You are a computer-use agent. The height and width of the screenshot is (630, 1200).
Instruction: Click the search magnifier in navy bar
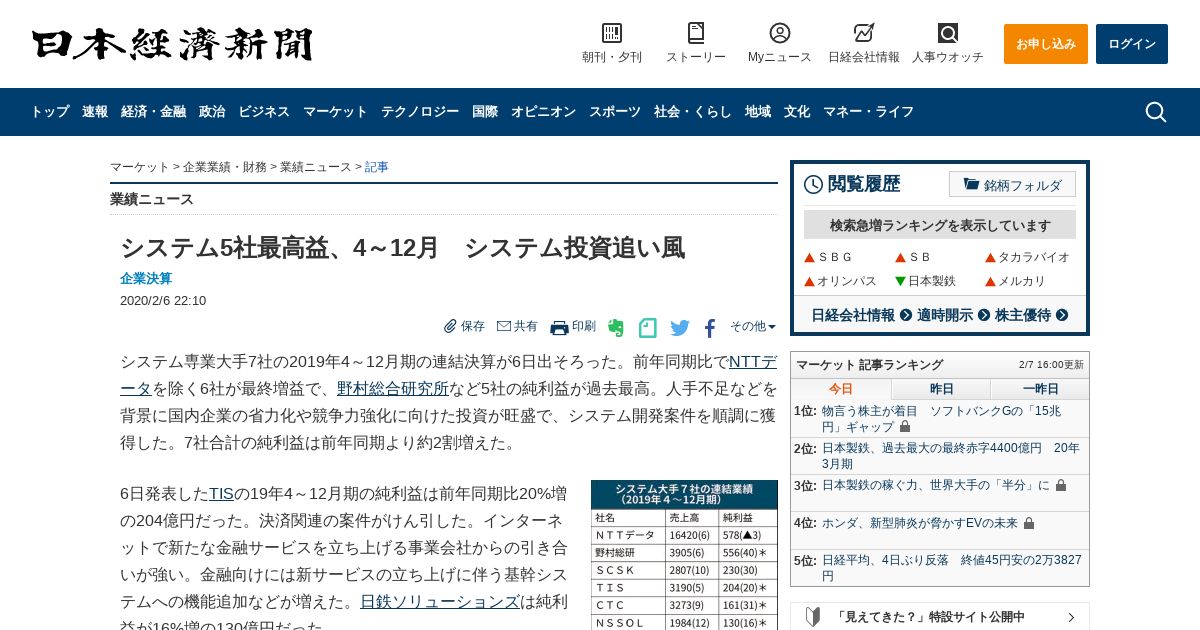[1156, 112]
